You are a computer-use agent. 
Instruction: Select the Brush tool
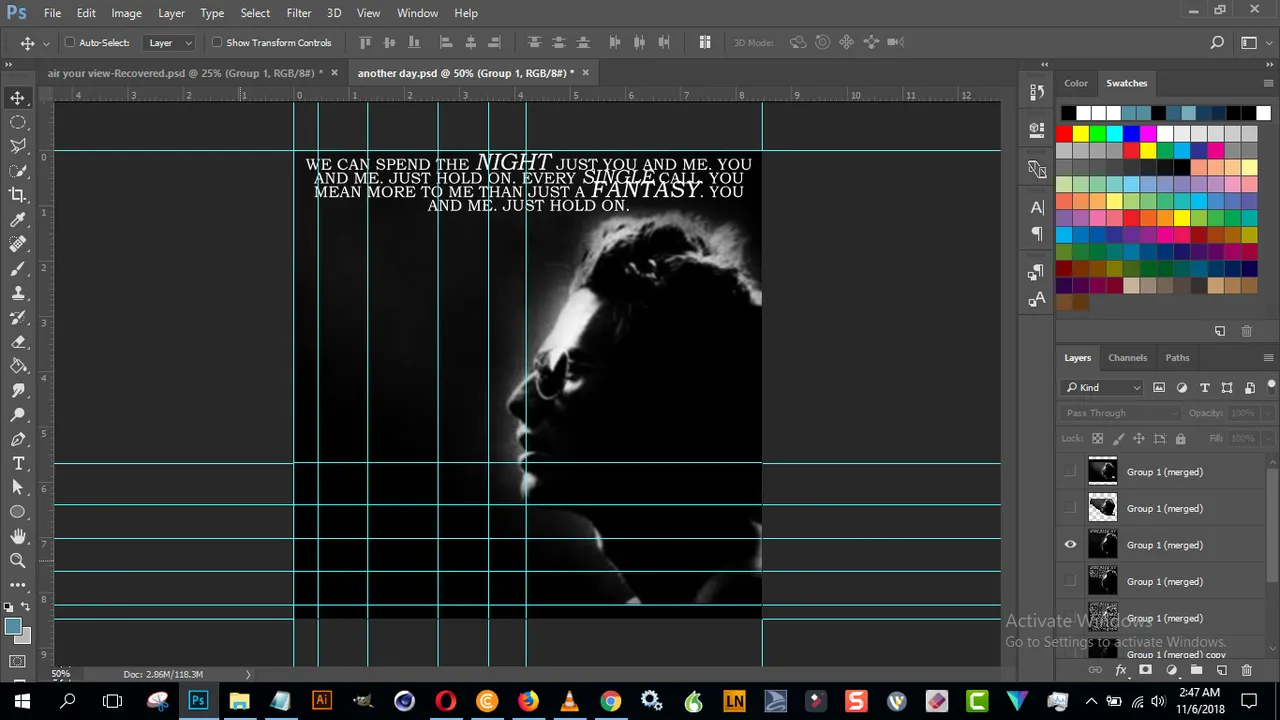pos(18,269)
